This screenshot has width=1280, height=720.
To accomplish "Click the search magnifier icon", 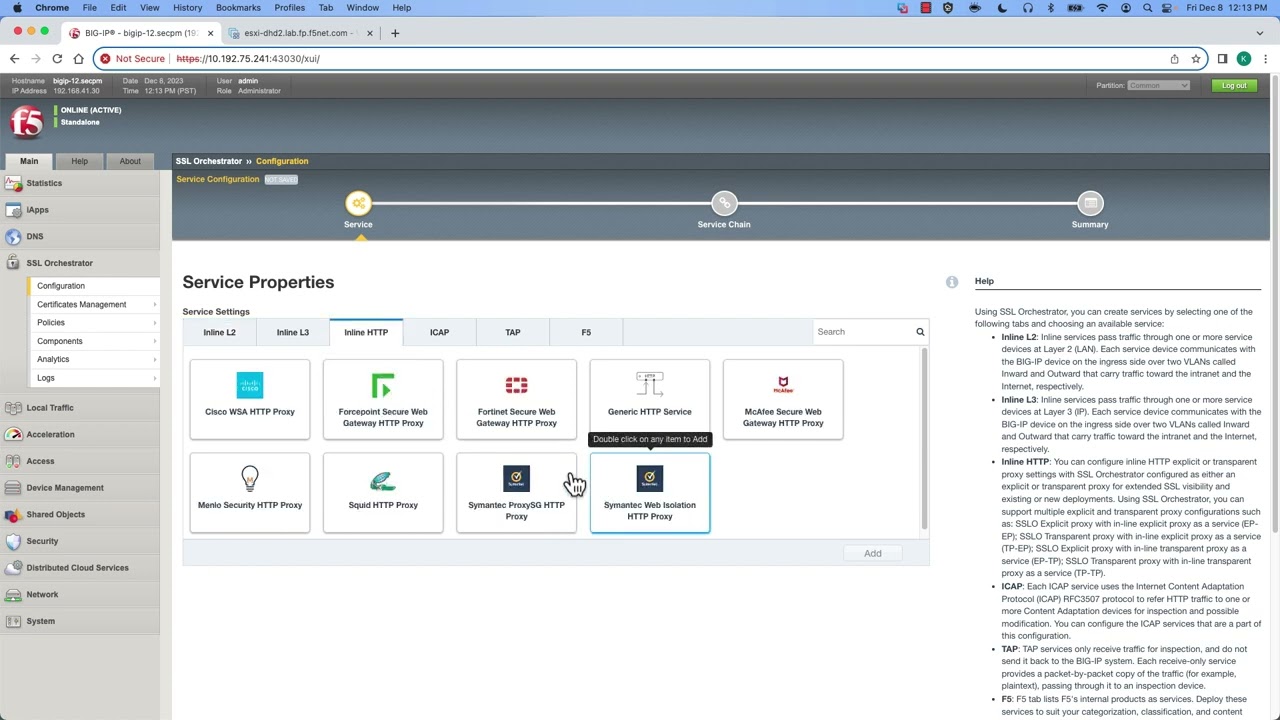I will (920, 332).
